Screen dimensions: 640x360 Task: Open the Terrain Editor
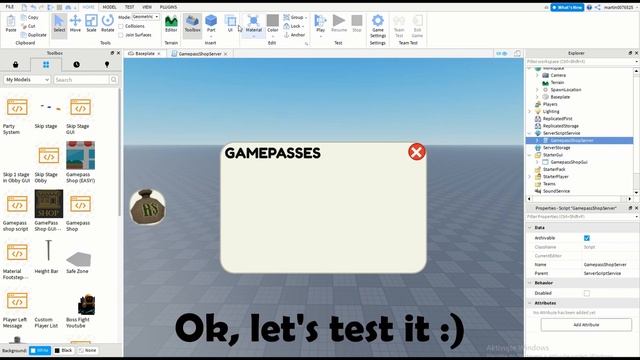point(171,24)
